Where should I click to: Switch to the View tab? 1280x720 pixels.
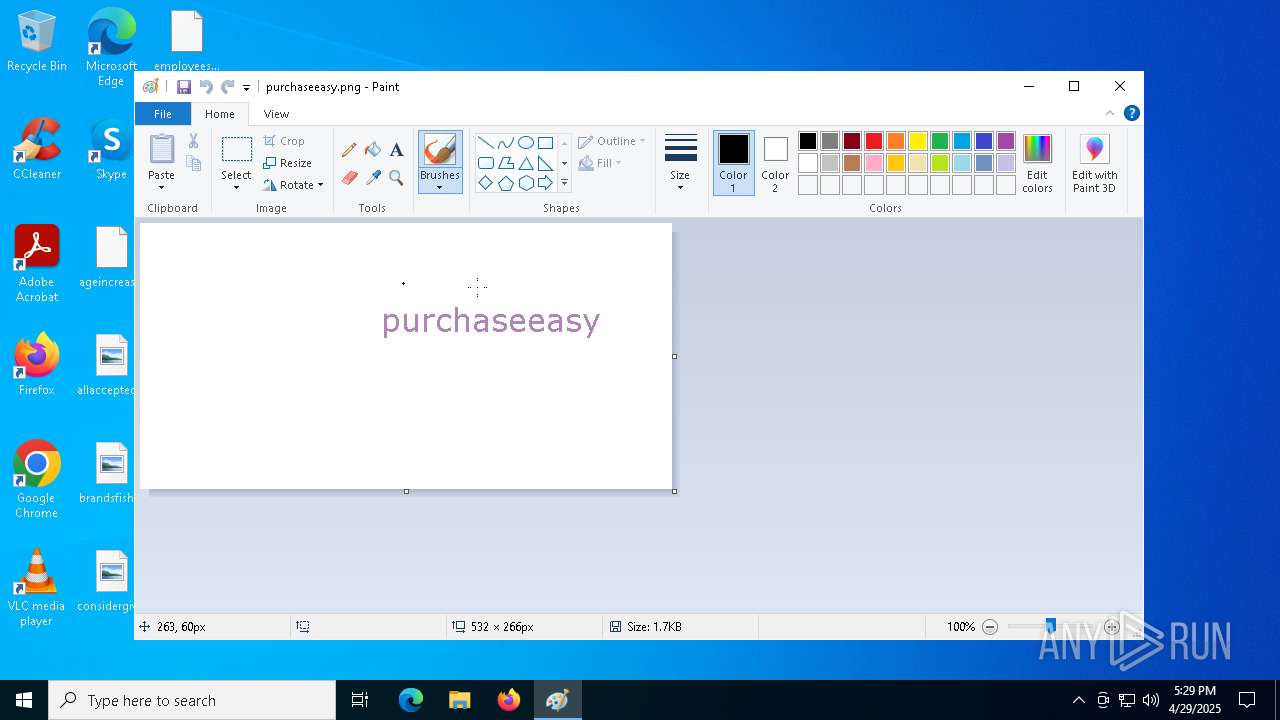276,114
